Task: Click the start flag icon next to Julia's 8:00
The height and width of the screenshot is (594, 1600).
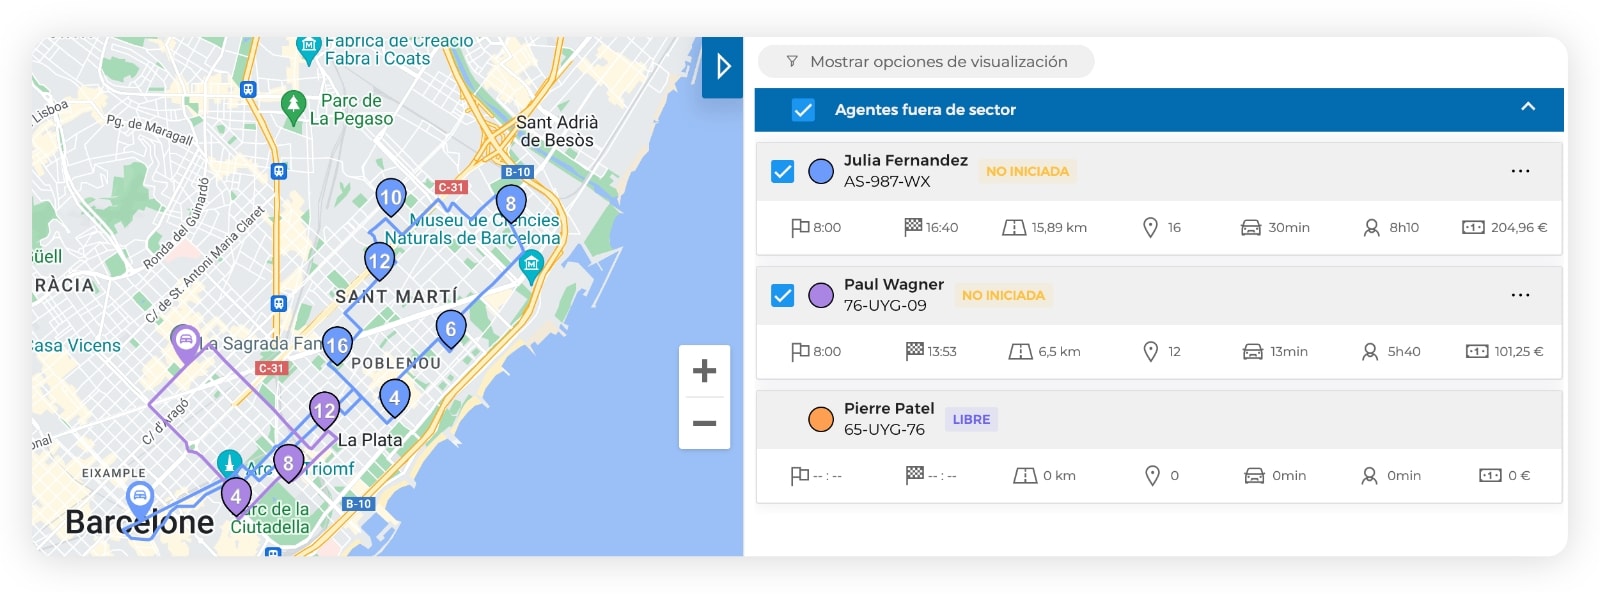Action: click(x=800, y=228)
